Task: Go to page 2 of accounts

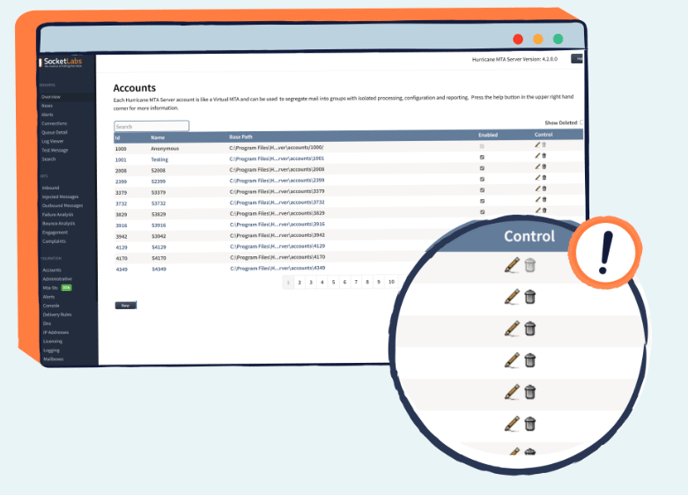Action: [299, 283]
